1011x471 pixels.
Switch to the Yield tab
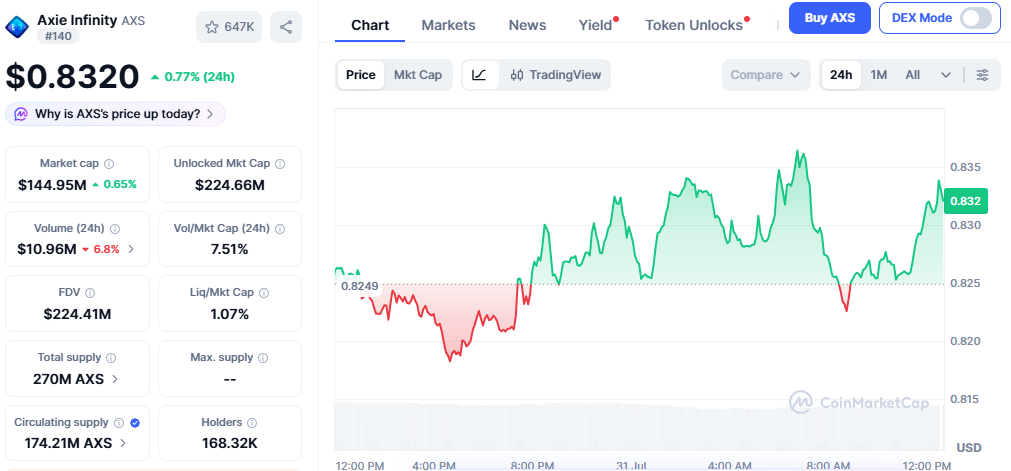pyautogui.click(x=595, y=25)
